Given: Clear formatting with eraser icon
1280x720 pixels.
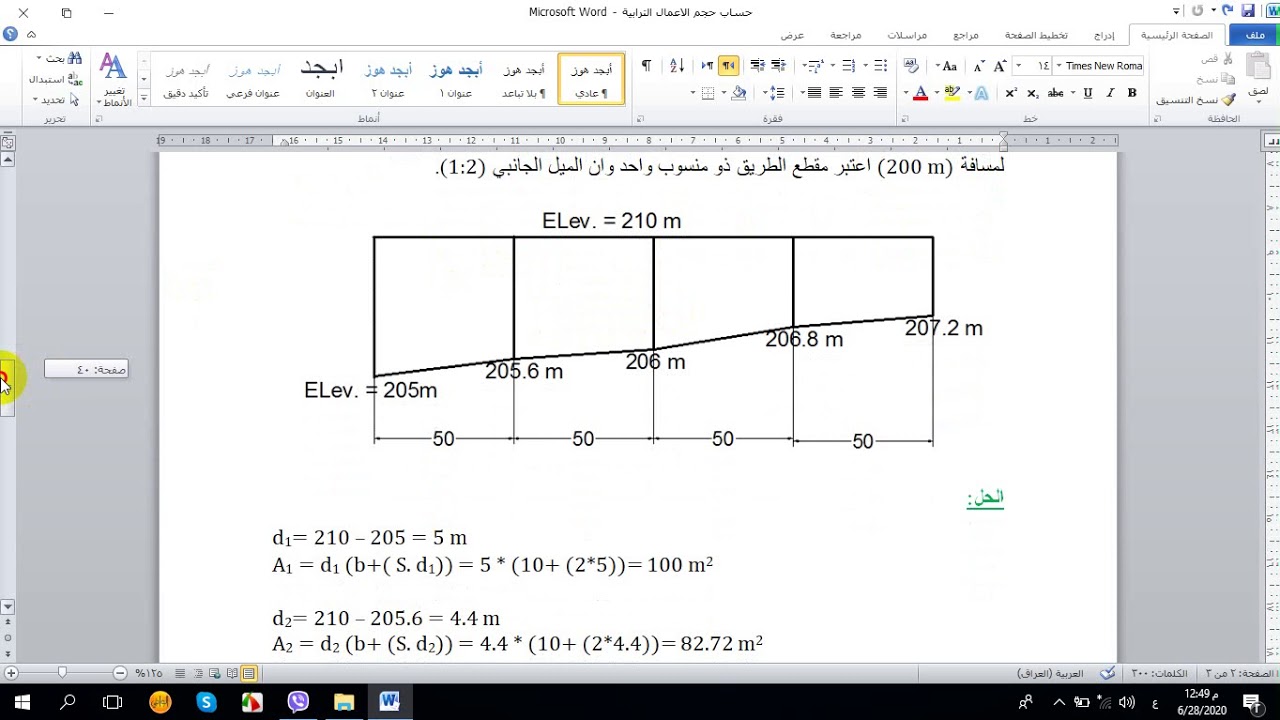Looking at the screenshot, I should pyautogui.click(x=911, y=66).
